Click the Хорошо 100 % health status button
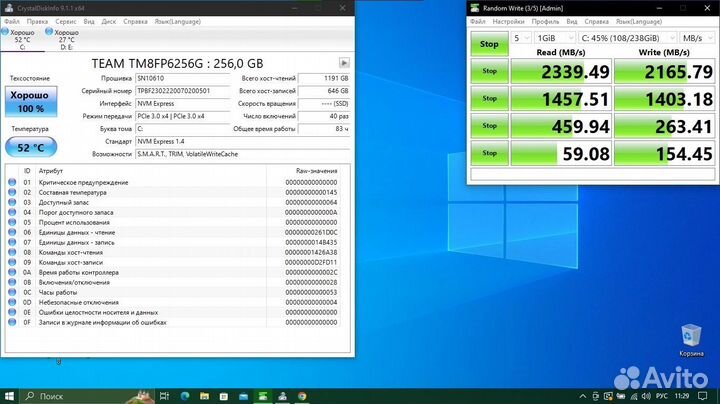This screenshot has height=404, width=720. pyautogui.click(x=30, y=101)
